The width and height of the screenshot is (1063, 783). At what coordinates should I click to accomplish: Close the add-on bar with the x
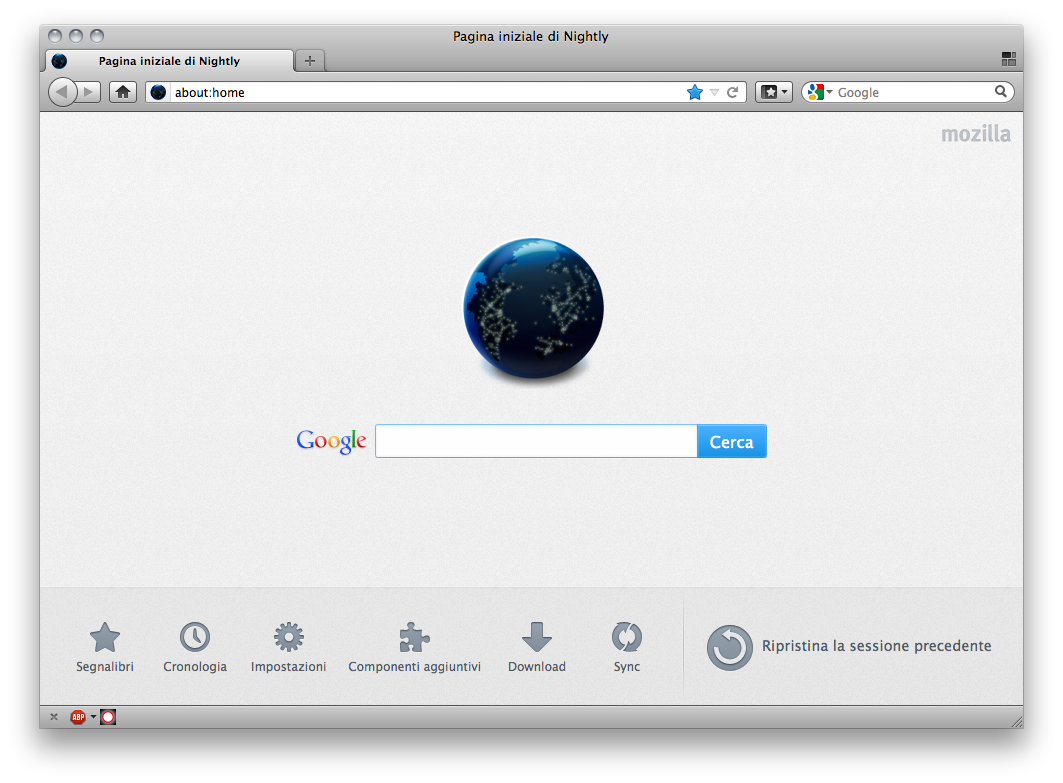[x=54, y=717]
